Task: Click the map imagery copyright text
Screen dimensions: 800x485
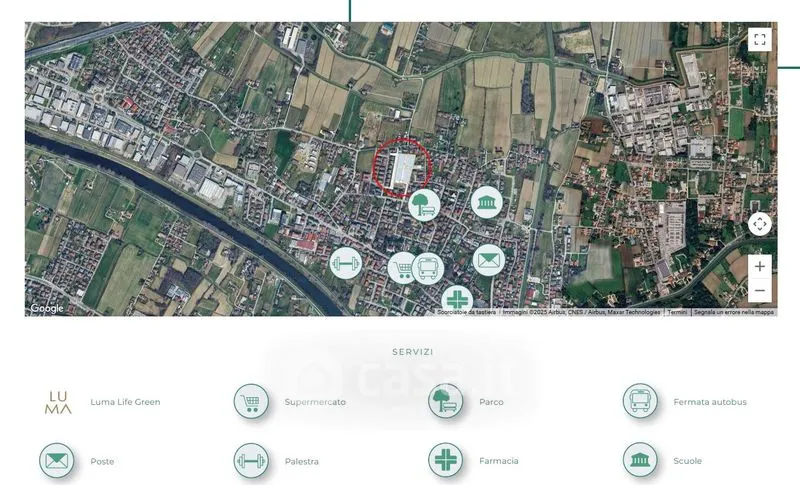Action: pos(581,312)
